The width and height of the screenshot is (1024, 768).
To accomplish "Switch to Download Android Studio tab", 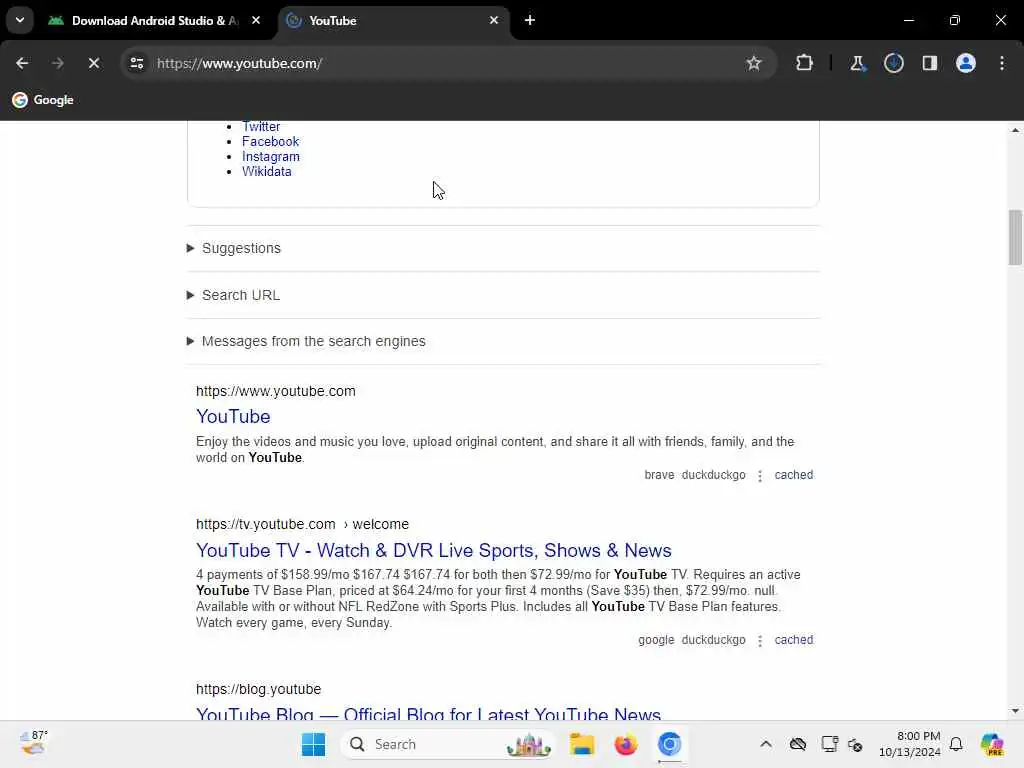I will pos(153,20).
